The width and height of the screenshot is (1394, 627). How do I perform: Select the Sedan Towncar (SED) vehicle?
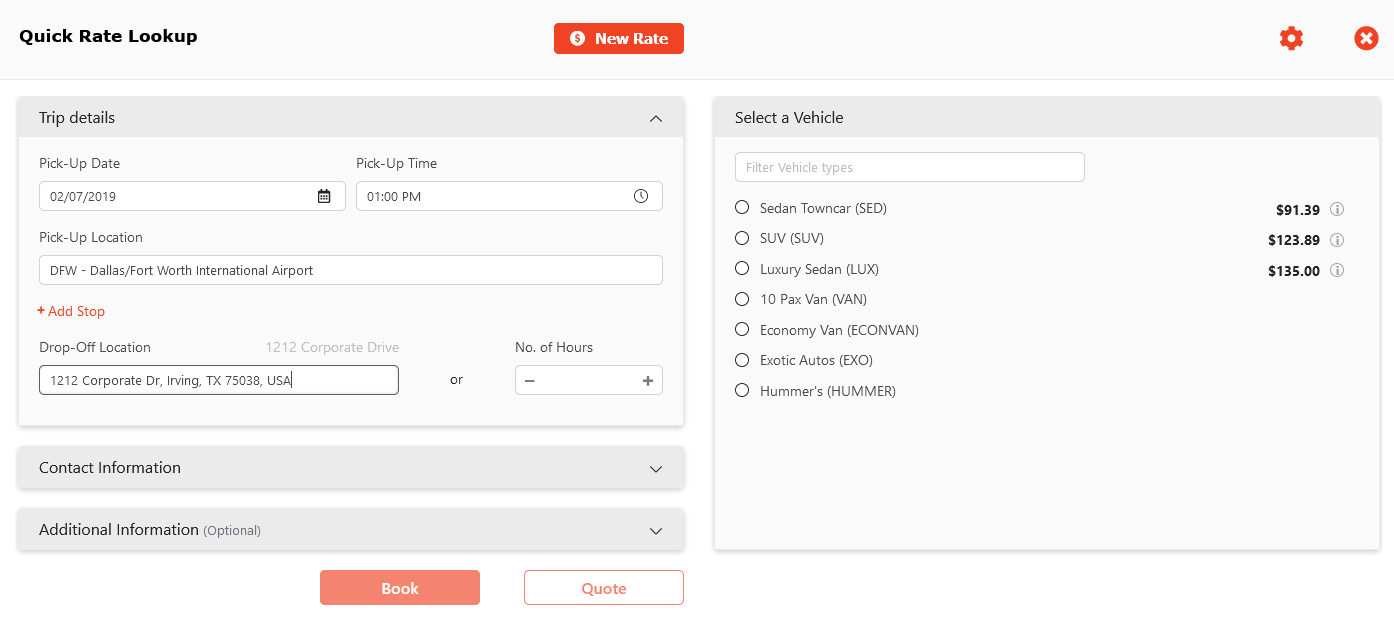[741, 207]
